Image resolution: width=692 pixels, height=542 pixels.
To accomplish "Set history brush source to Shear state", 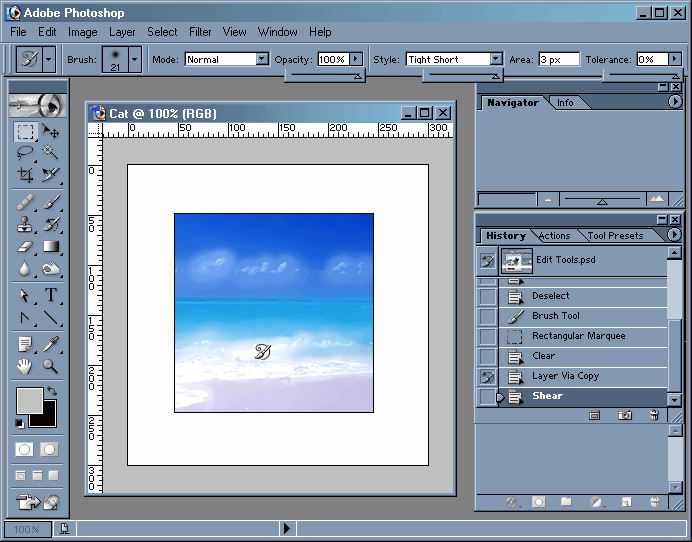I will 488,396.
